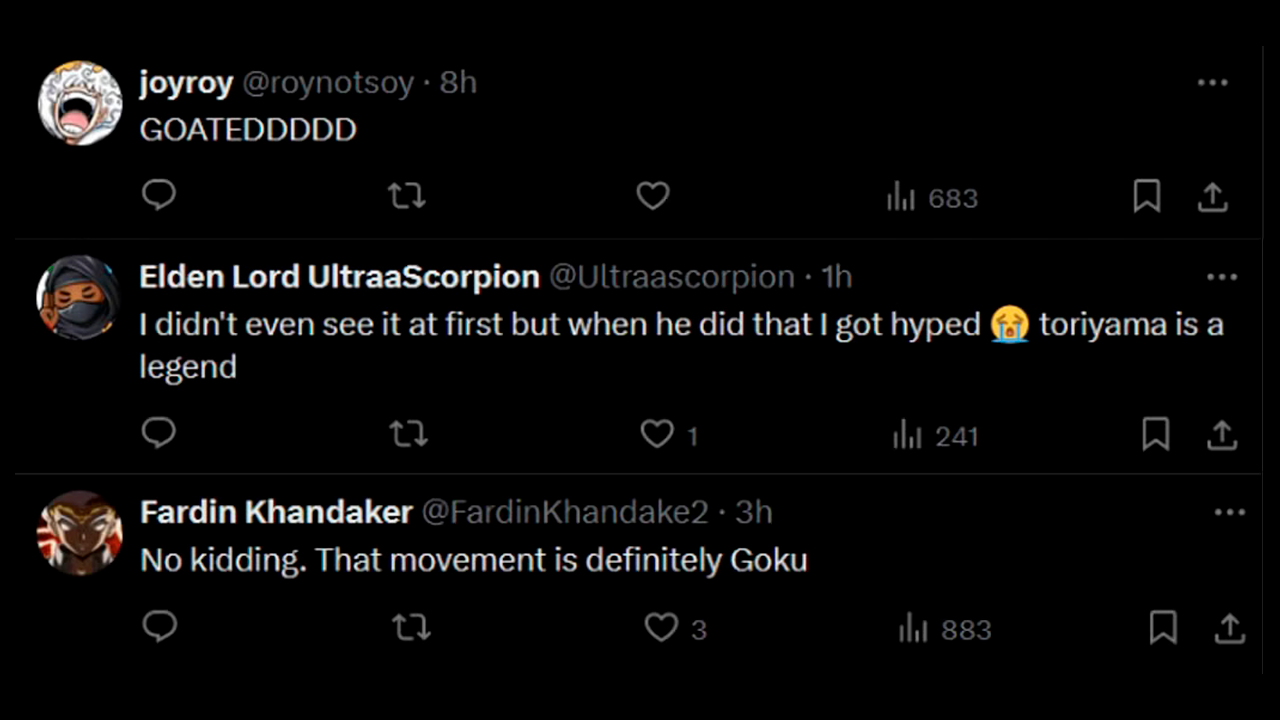
Task: Click Elden Lord UltraaScorpion's avatar
Action: (x=78, y=298)
